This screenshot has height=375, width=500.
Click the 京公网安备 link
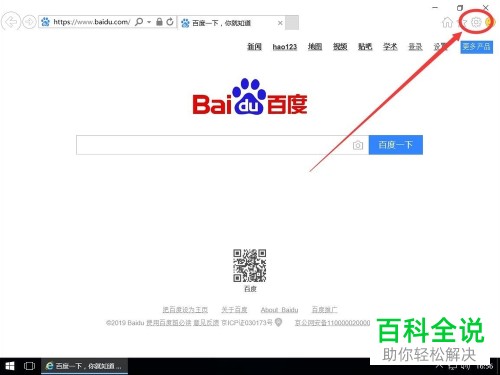tap(332, 323)
